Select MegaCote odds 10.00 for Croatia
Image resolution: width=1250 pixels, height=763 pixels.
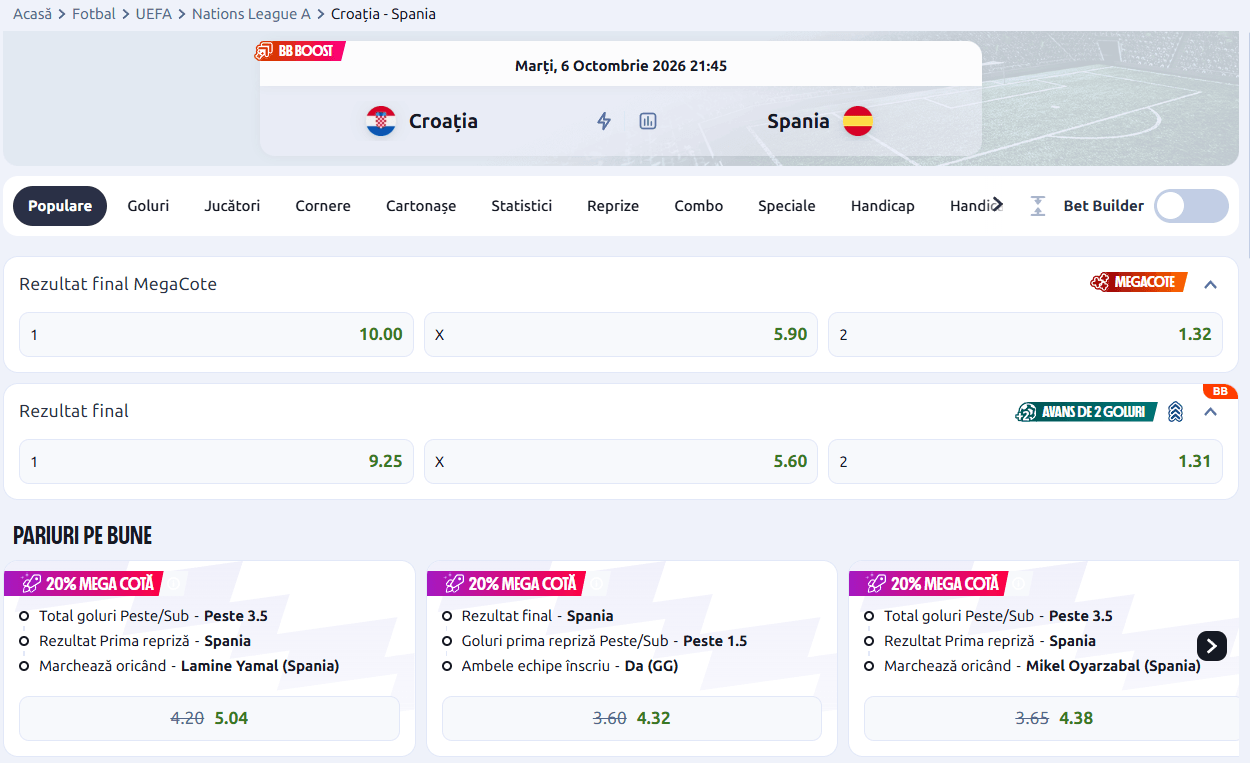[216, 335]
